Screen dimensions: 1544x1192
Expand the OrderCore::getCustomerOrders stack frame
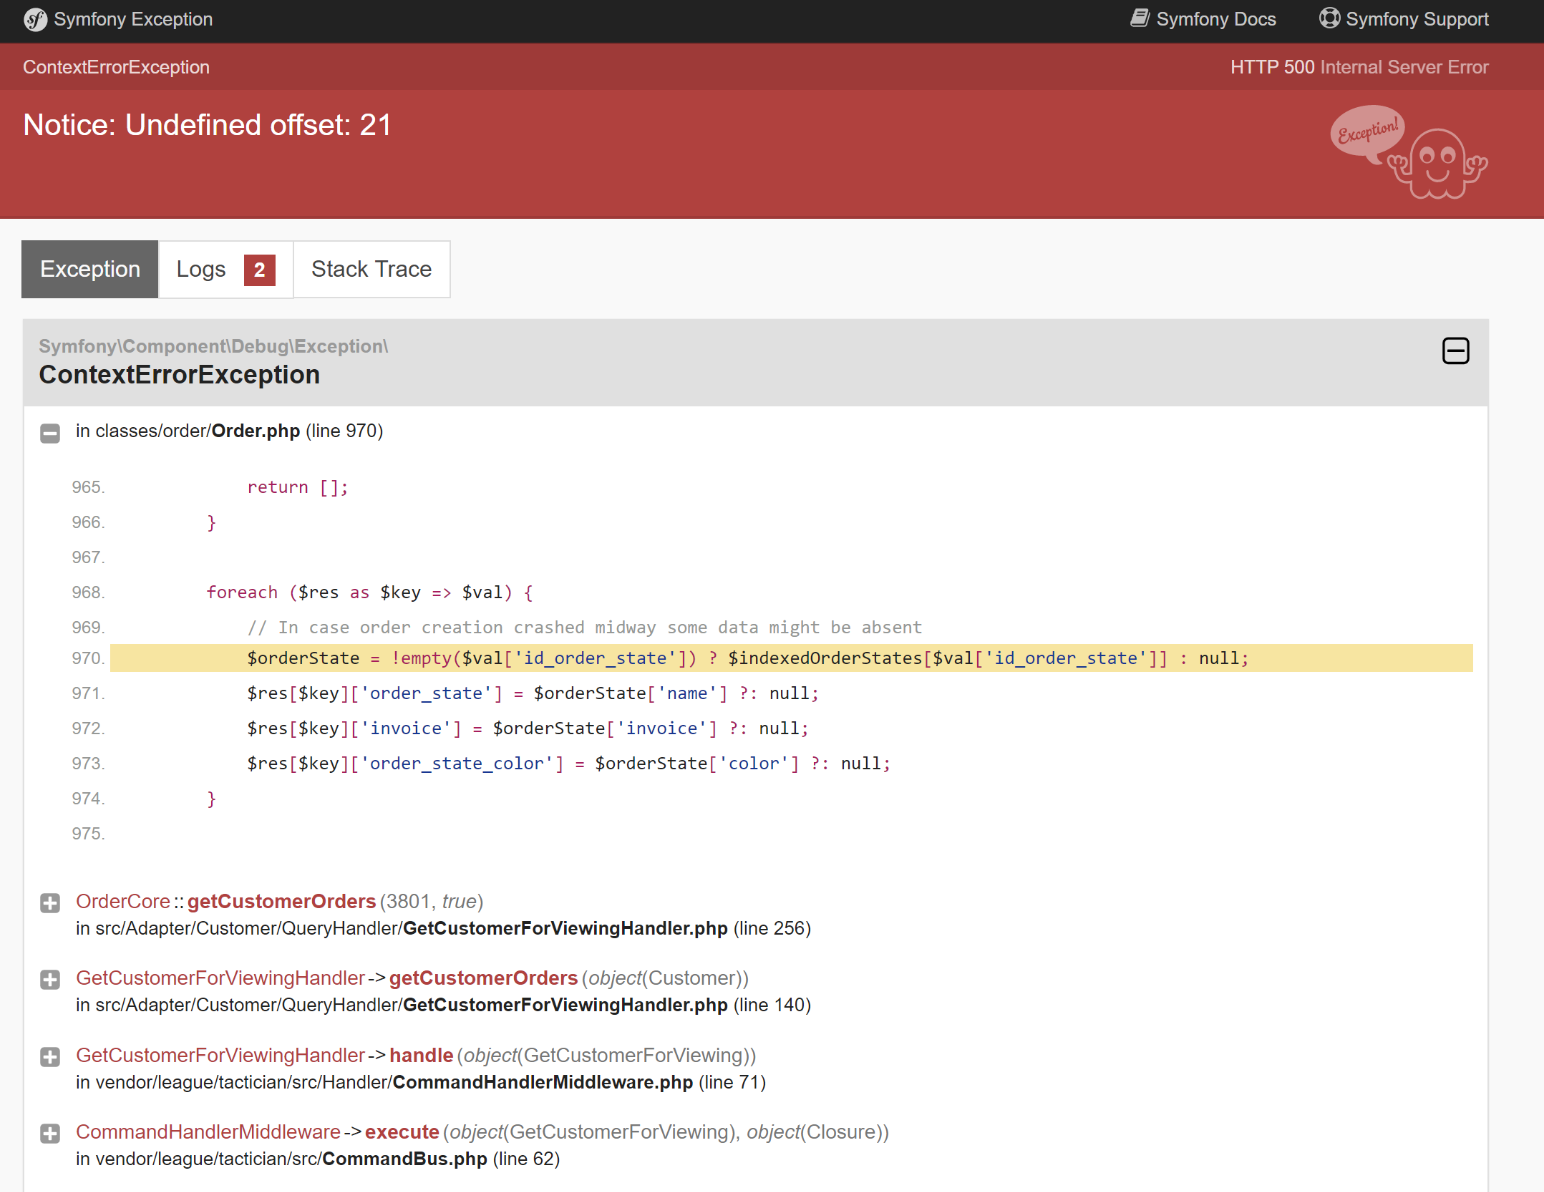[50, 903]
